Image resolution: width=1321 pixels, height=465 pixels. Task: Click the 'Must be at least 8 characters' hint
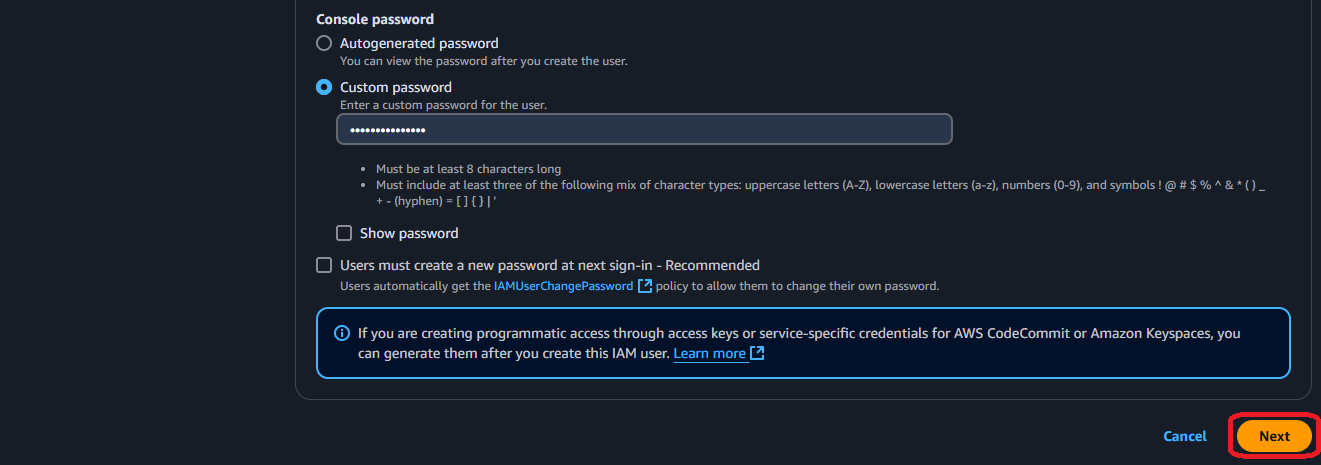click(468, 169)
